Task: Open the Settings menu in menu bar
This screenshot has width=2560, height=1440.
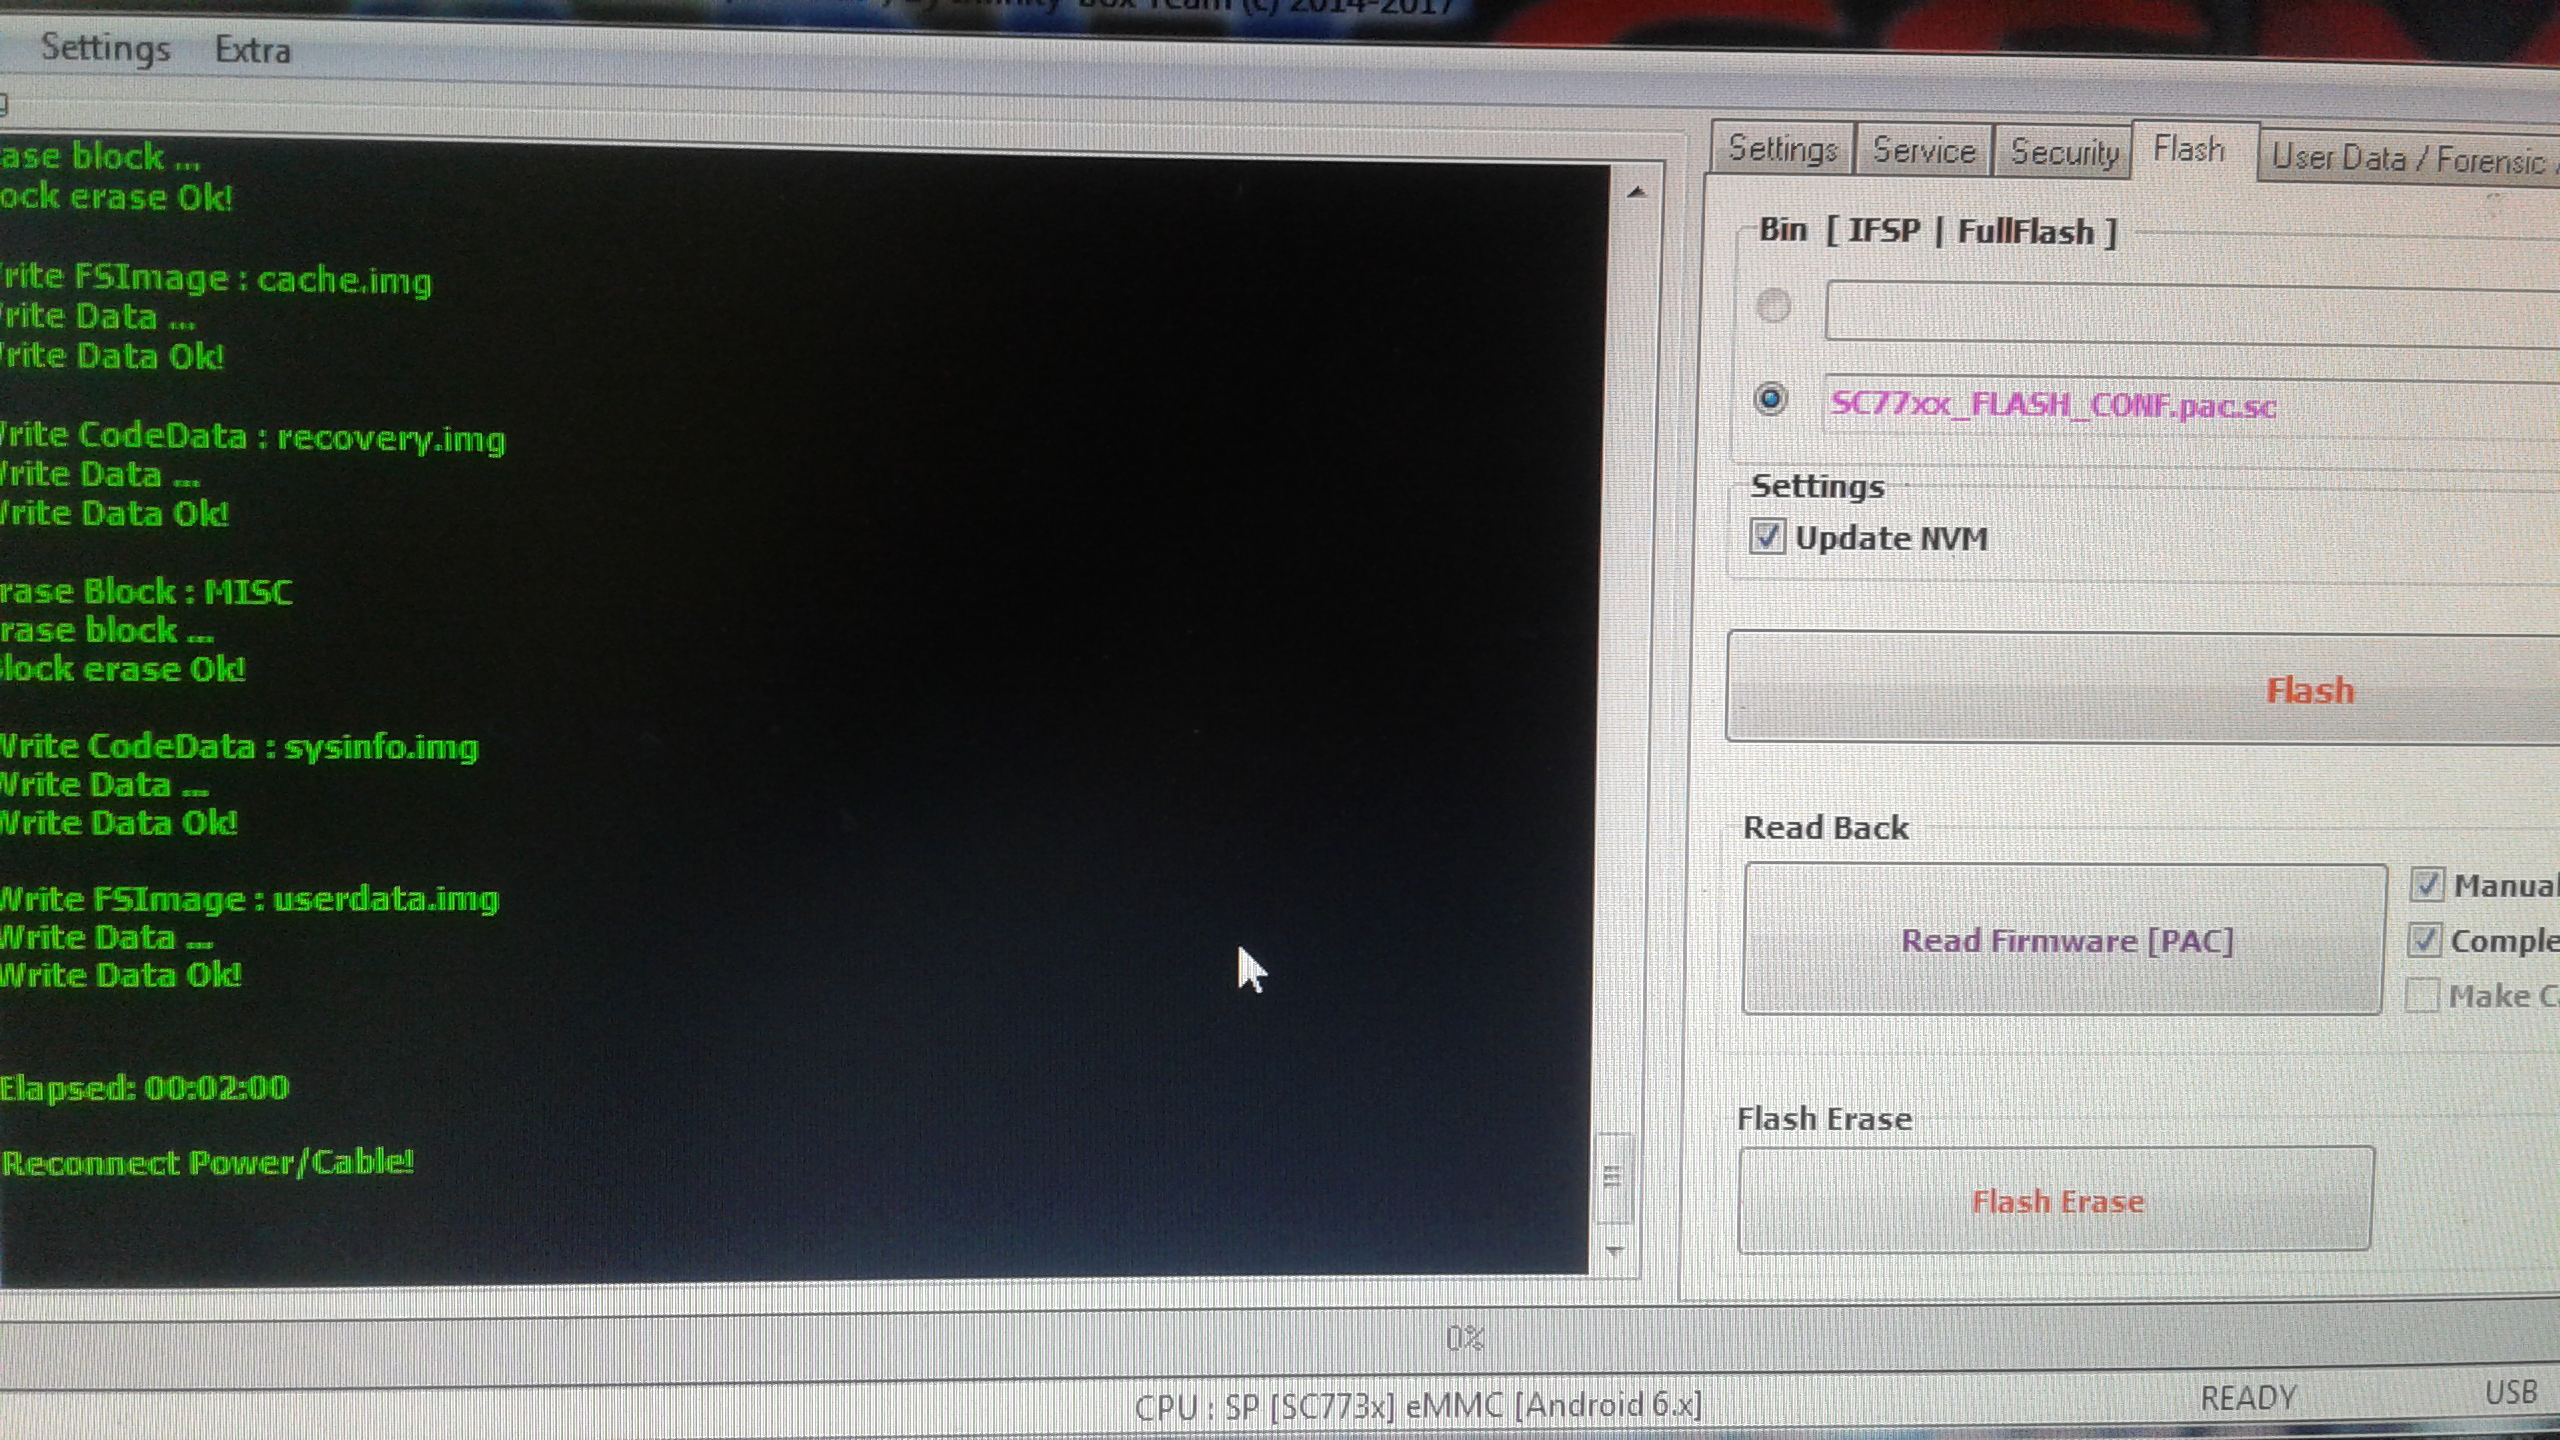Action: pyautogui.click(x=105, y=48)
